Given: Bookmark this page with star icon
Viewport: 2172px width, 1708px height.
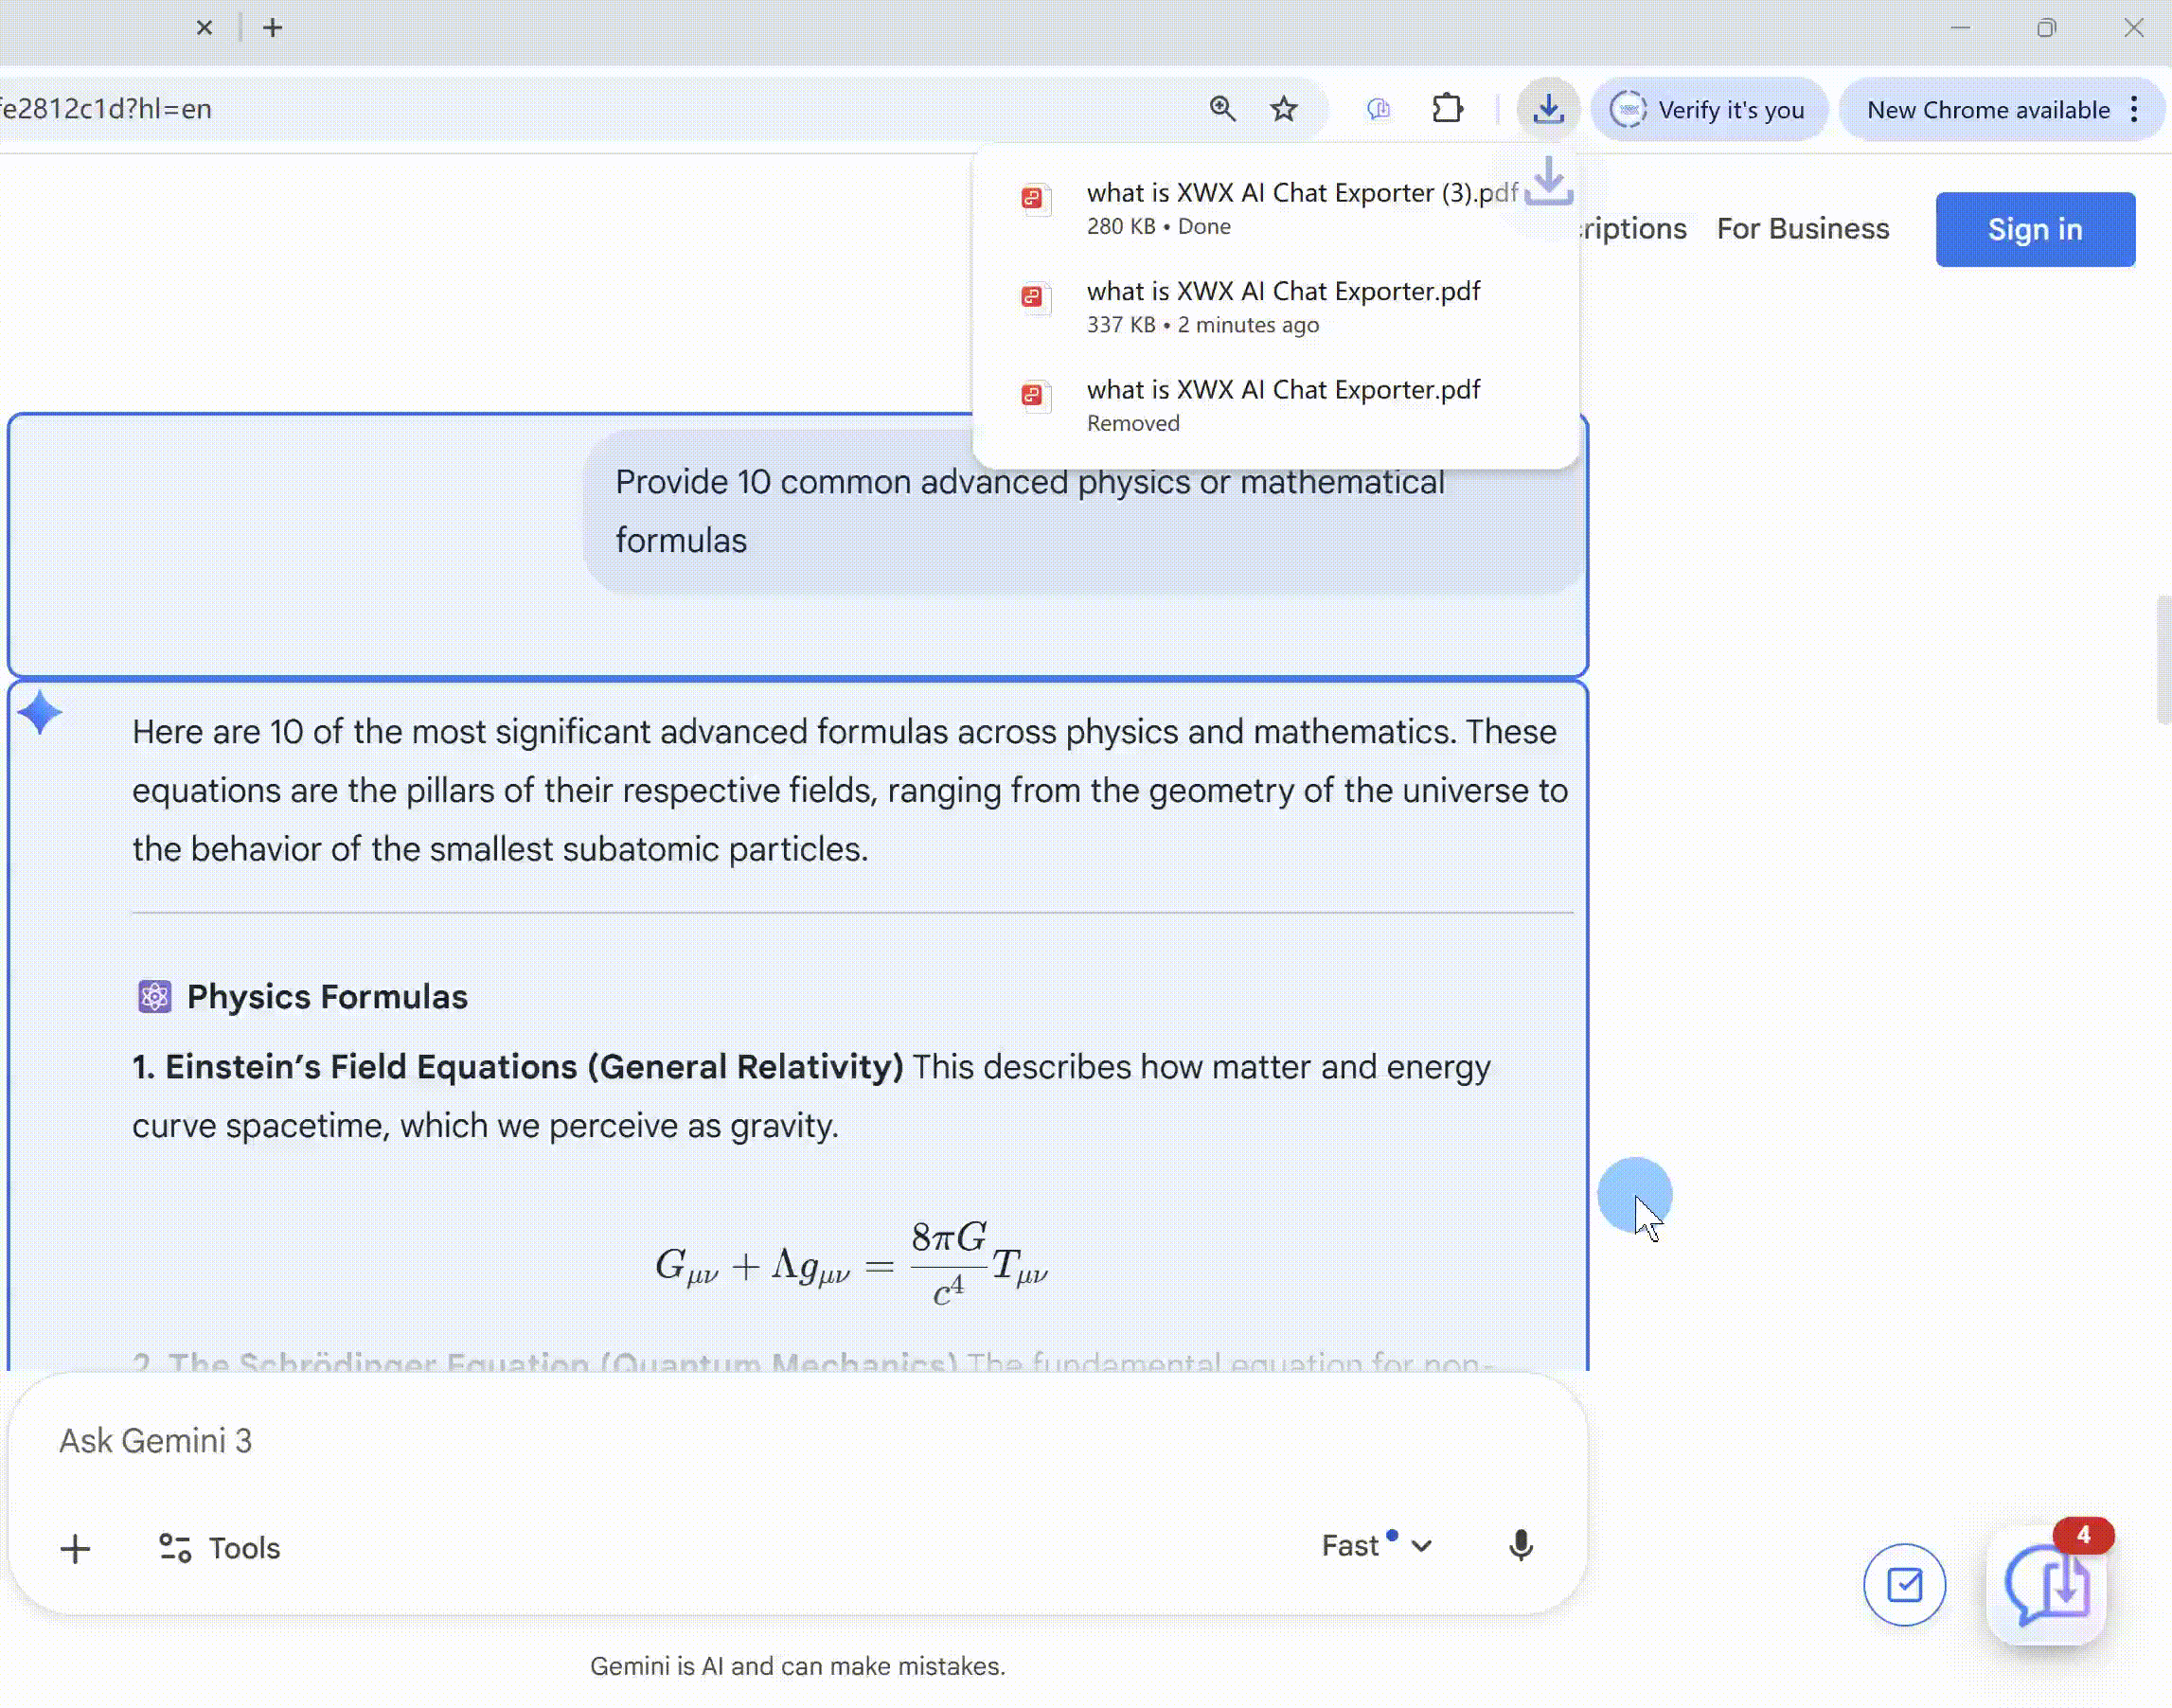Looking at the screenshot, I should (1283, 108).
